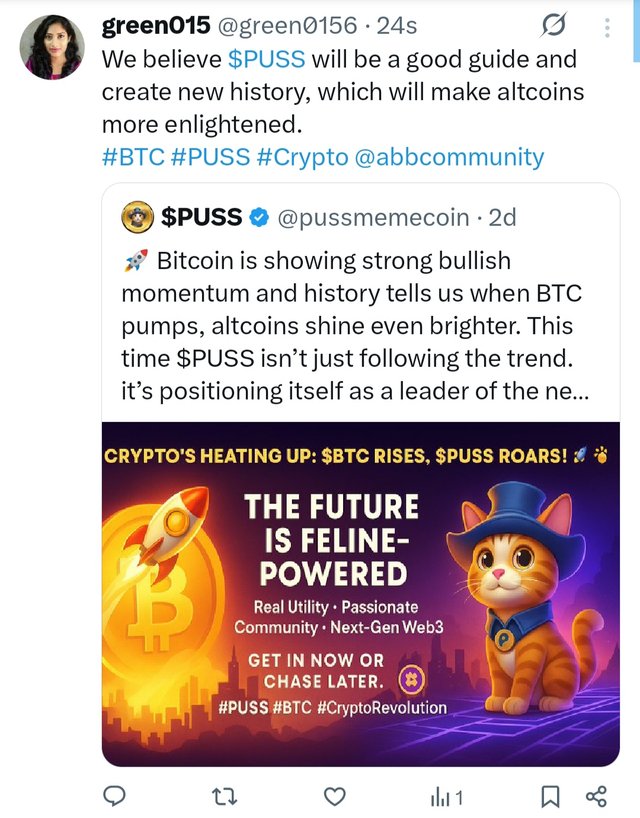Bookmark this tweet

tap(550, 796)
